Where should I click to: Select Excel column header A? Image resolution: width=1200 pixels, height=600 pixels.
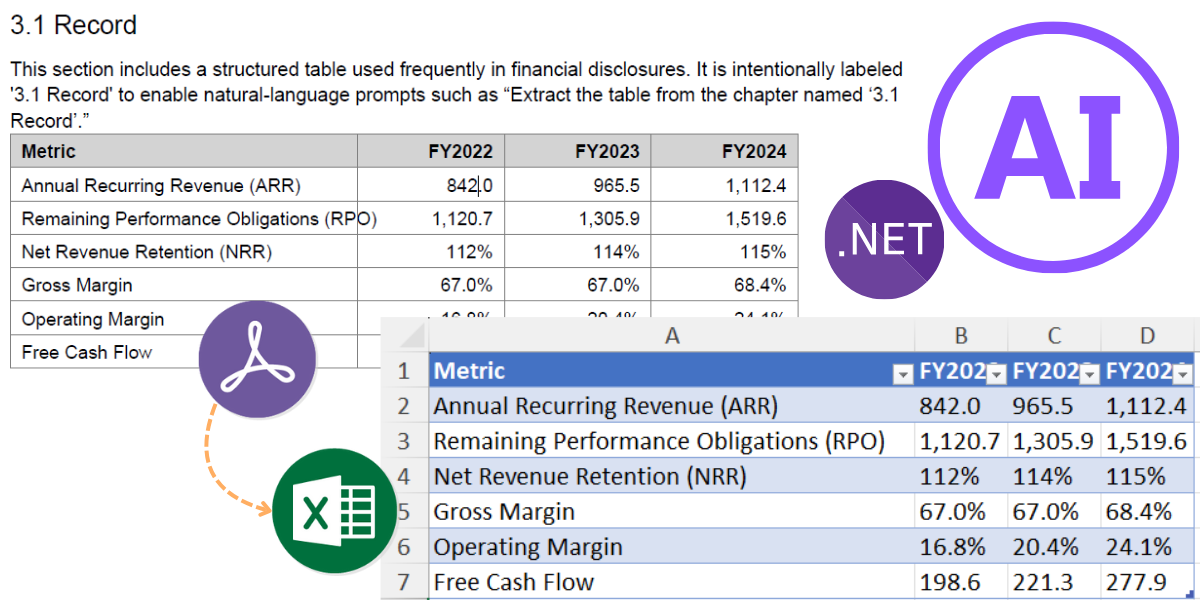pos(671,336)
